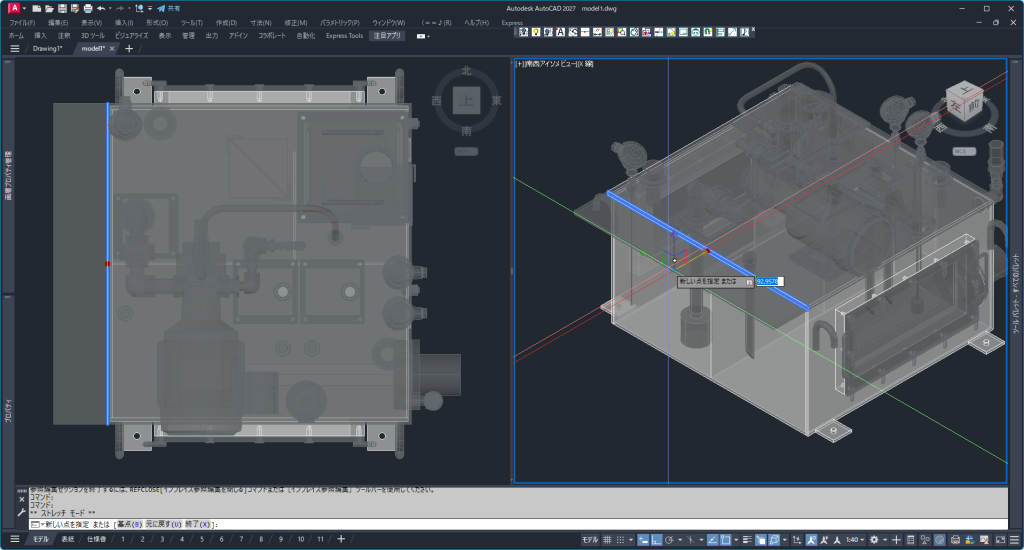Add a new drawing tab with plus button

[x=128, y=48]
